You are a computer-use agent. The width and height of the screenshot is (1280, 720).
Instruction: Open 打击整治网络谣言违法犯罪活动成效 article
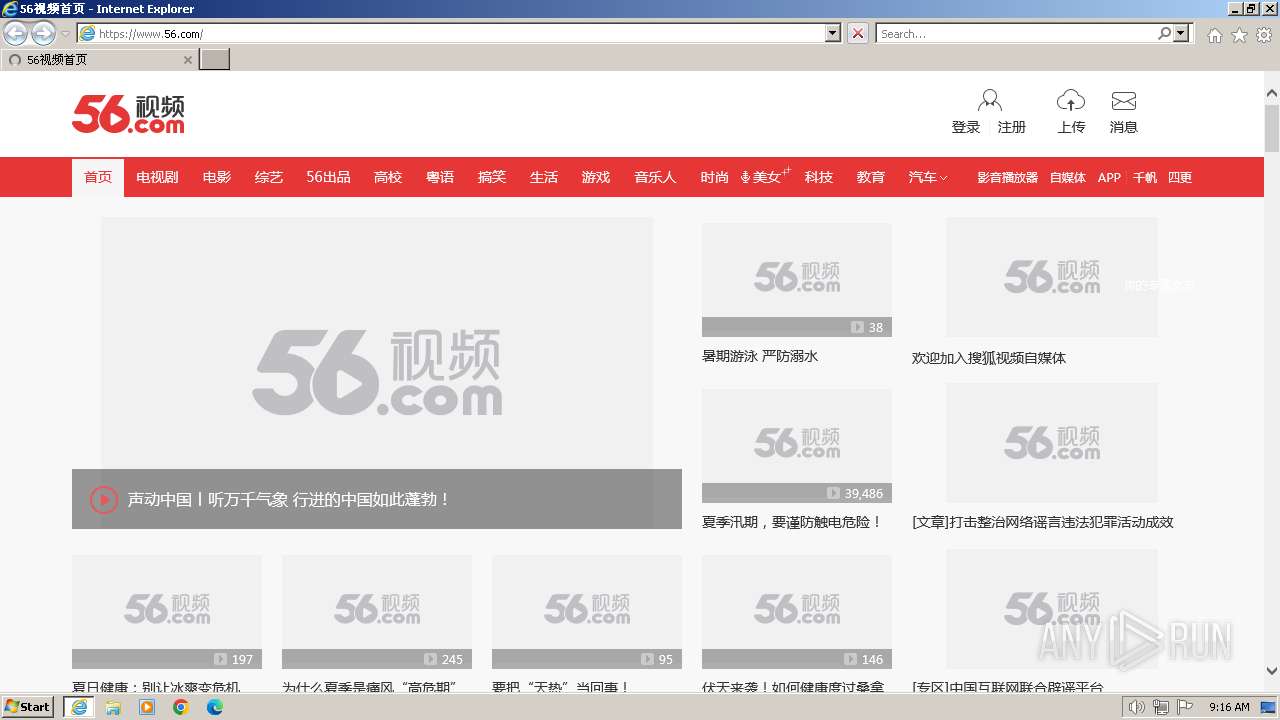1043,522
